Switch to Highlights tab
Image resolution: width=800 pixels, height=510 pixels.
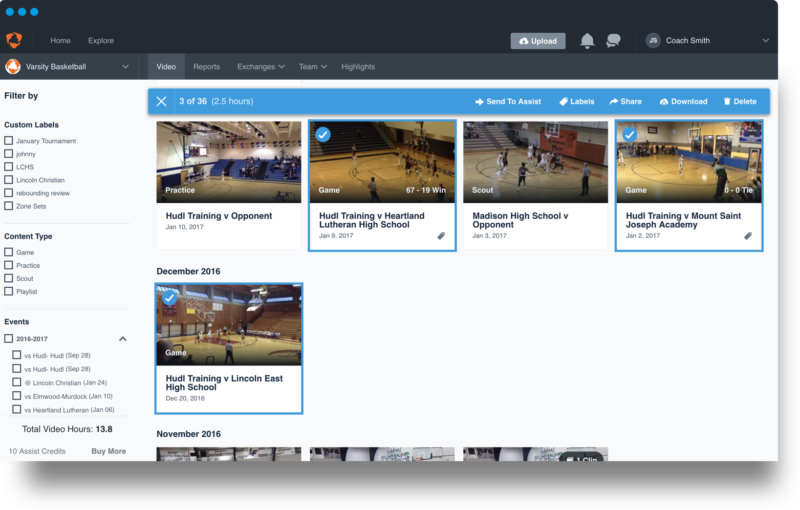coord(358,67)
